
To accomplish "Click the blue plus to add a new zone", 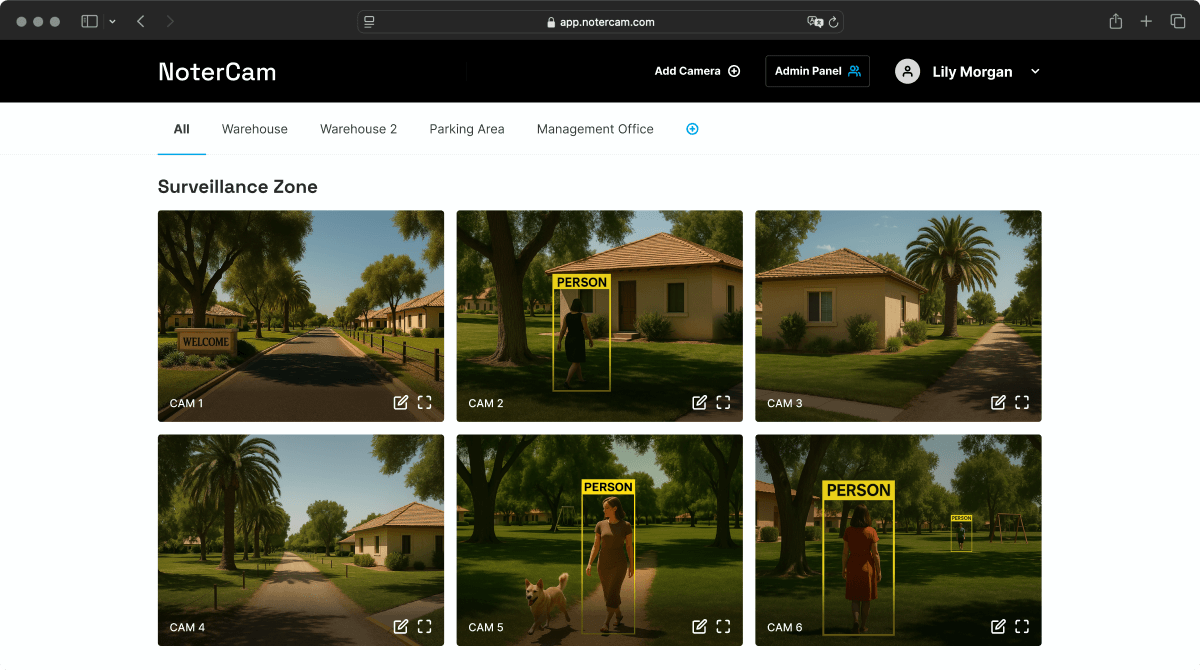I will tap(692, 128).
